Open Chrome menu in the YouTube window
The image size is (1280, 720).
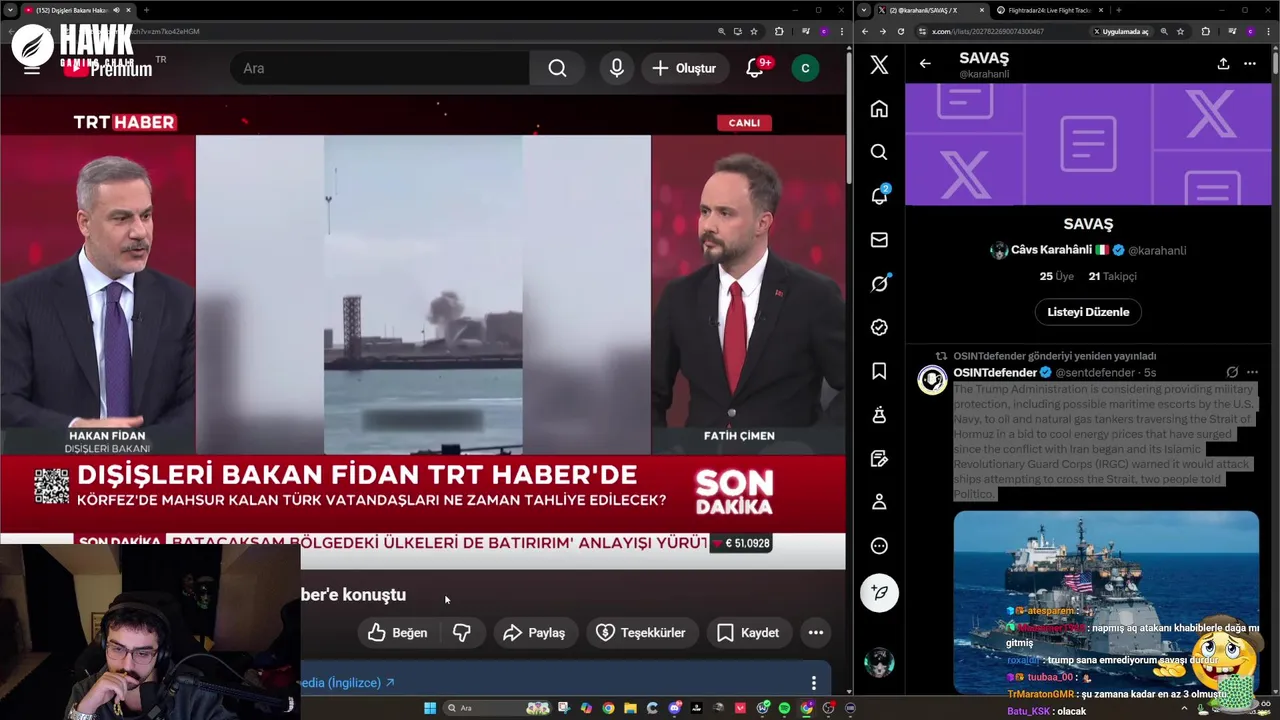click(x=842, y=31)
